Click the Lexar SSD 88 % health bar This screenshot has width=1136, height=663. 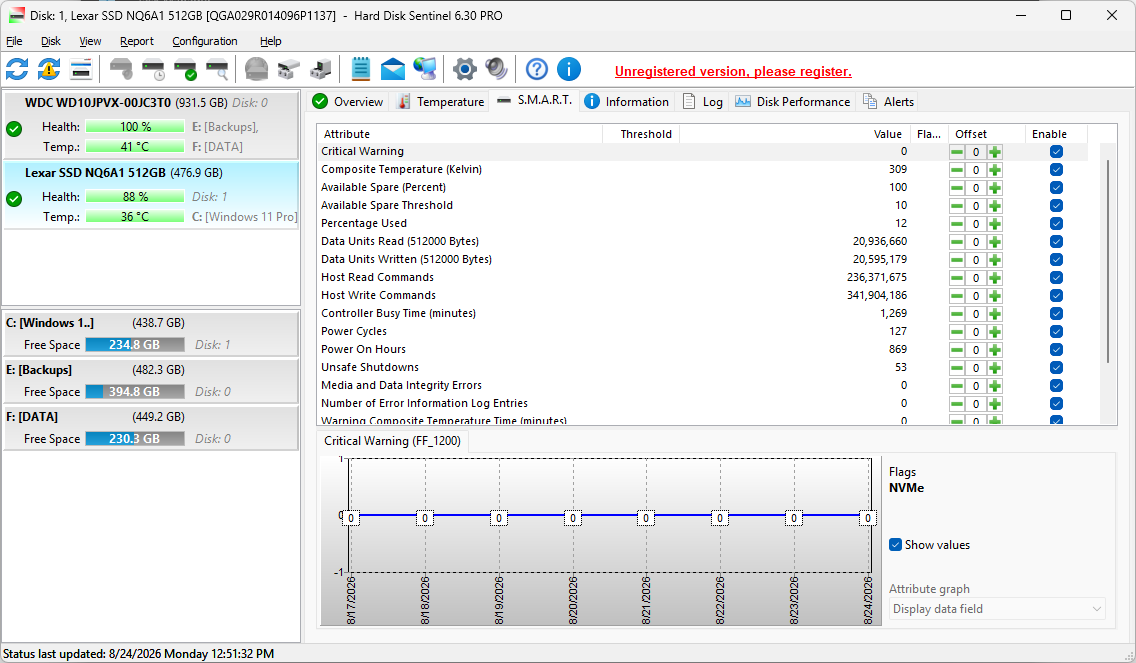[135, 196]
